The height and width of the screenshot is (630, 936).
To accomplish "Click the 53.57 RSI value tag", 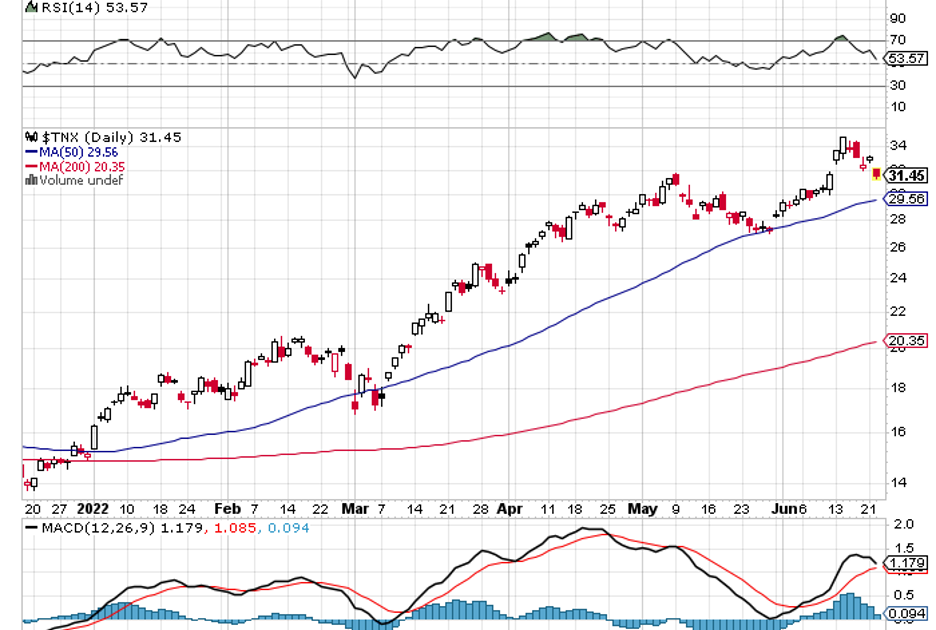I will pyautogui.click(x=908, y=59).
